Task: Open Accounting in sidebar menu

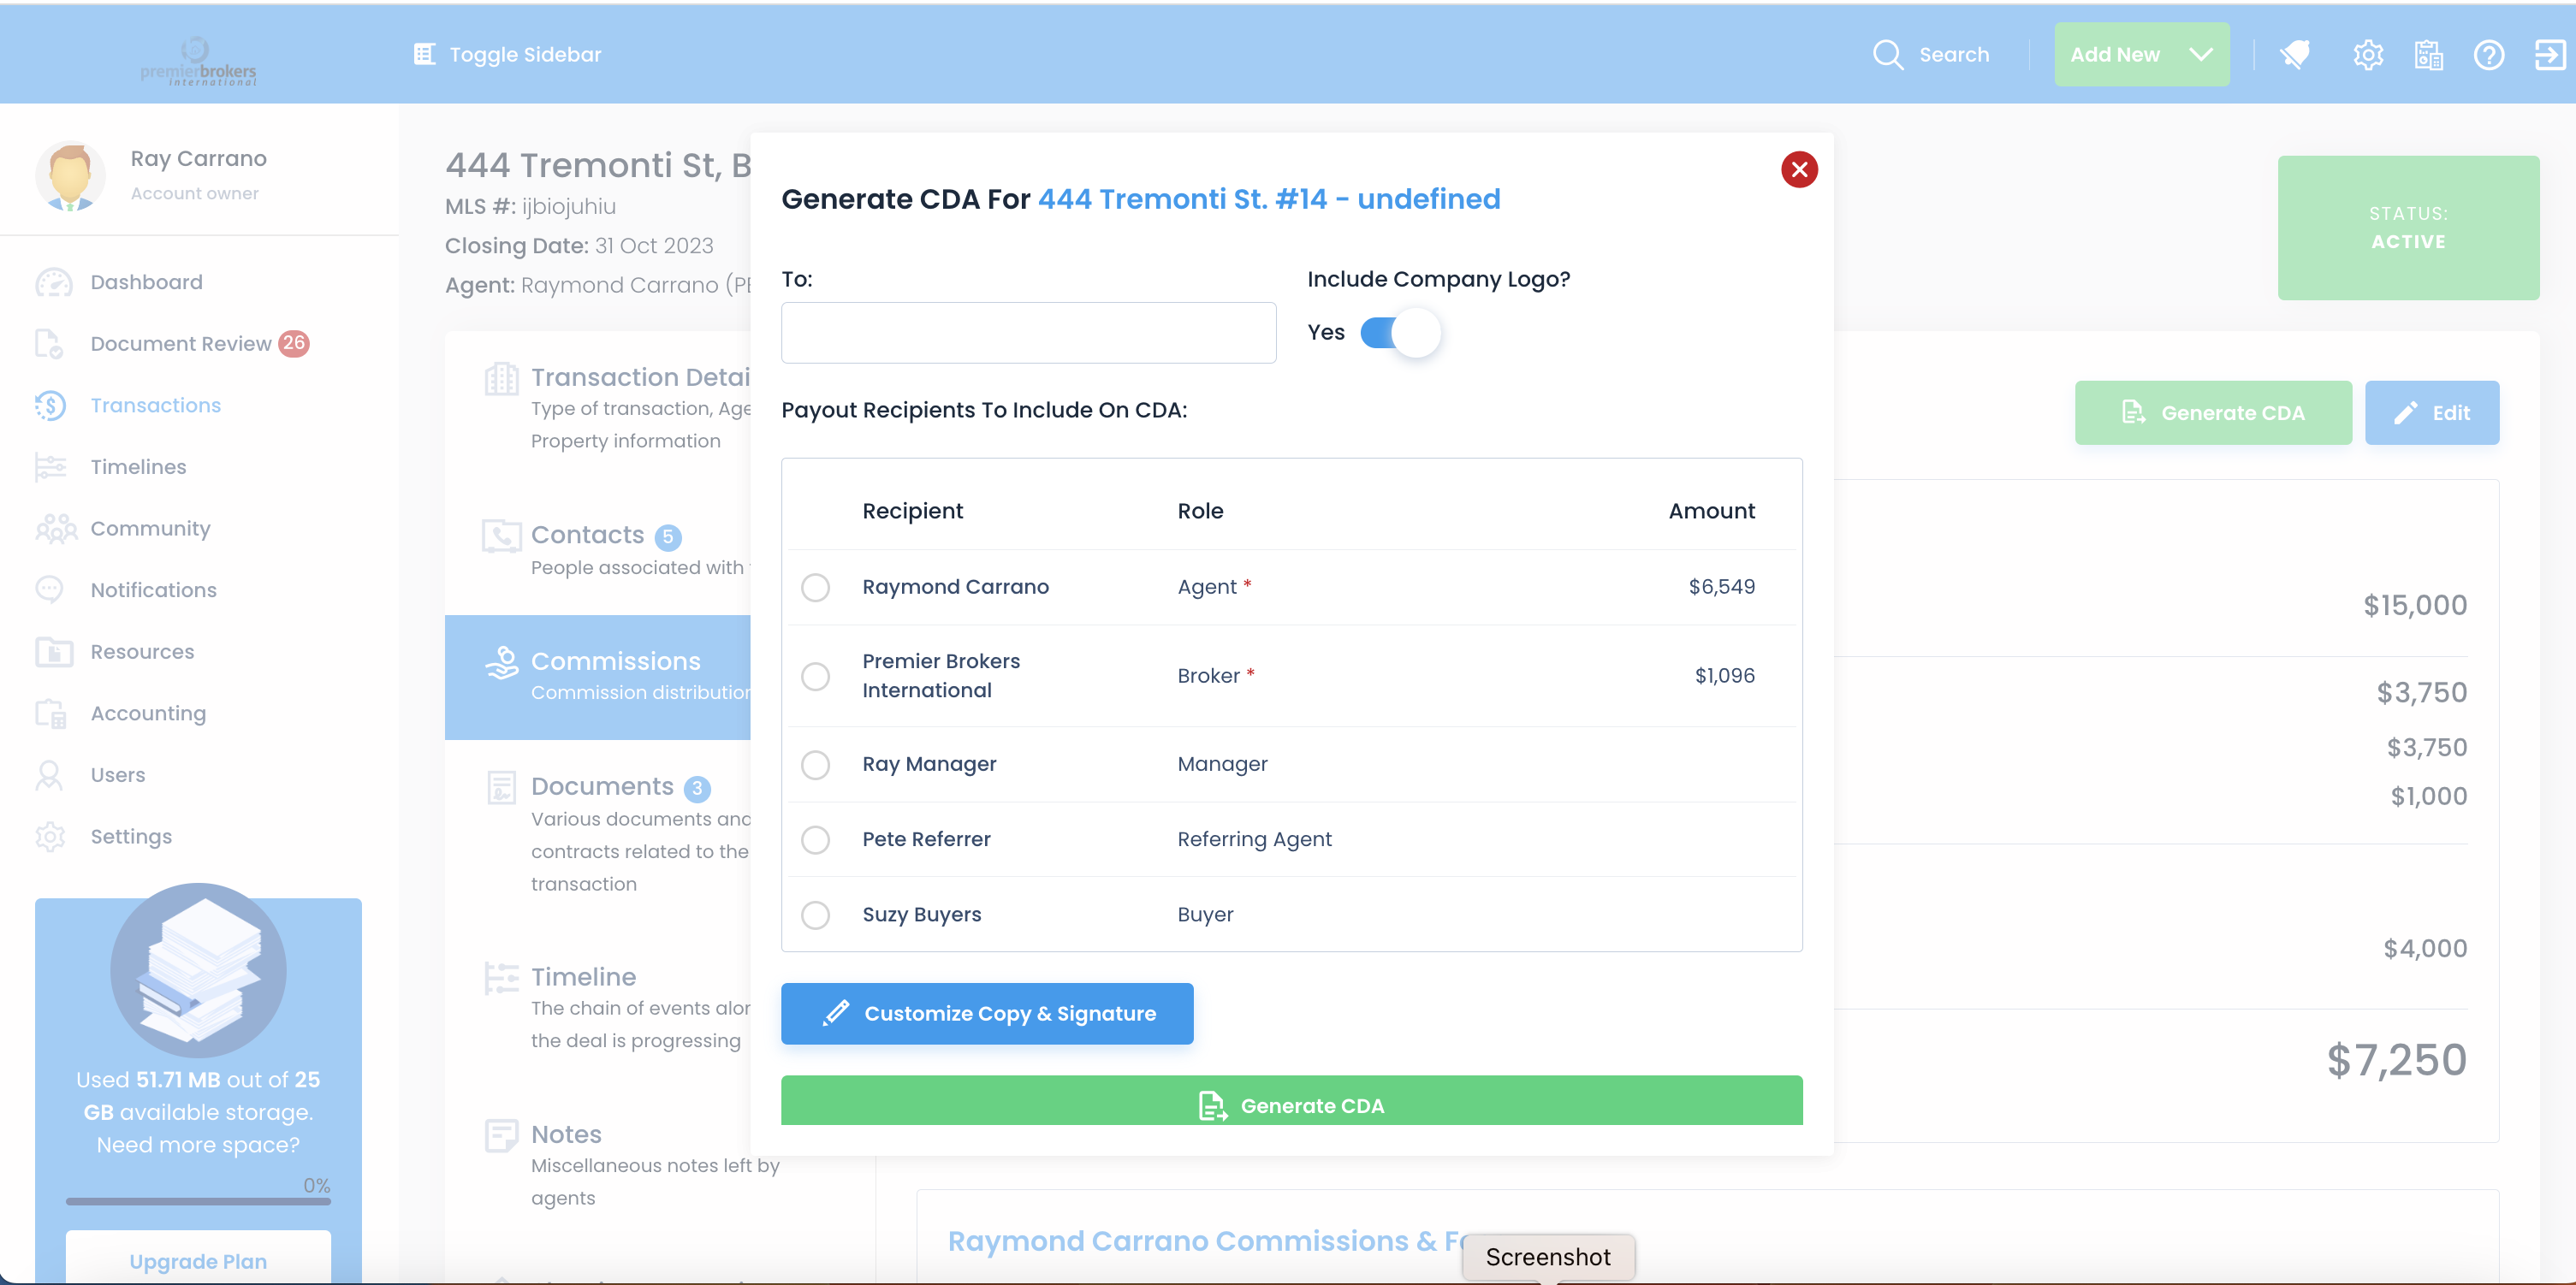Action: (148, 713)
